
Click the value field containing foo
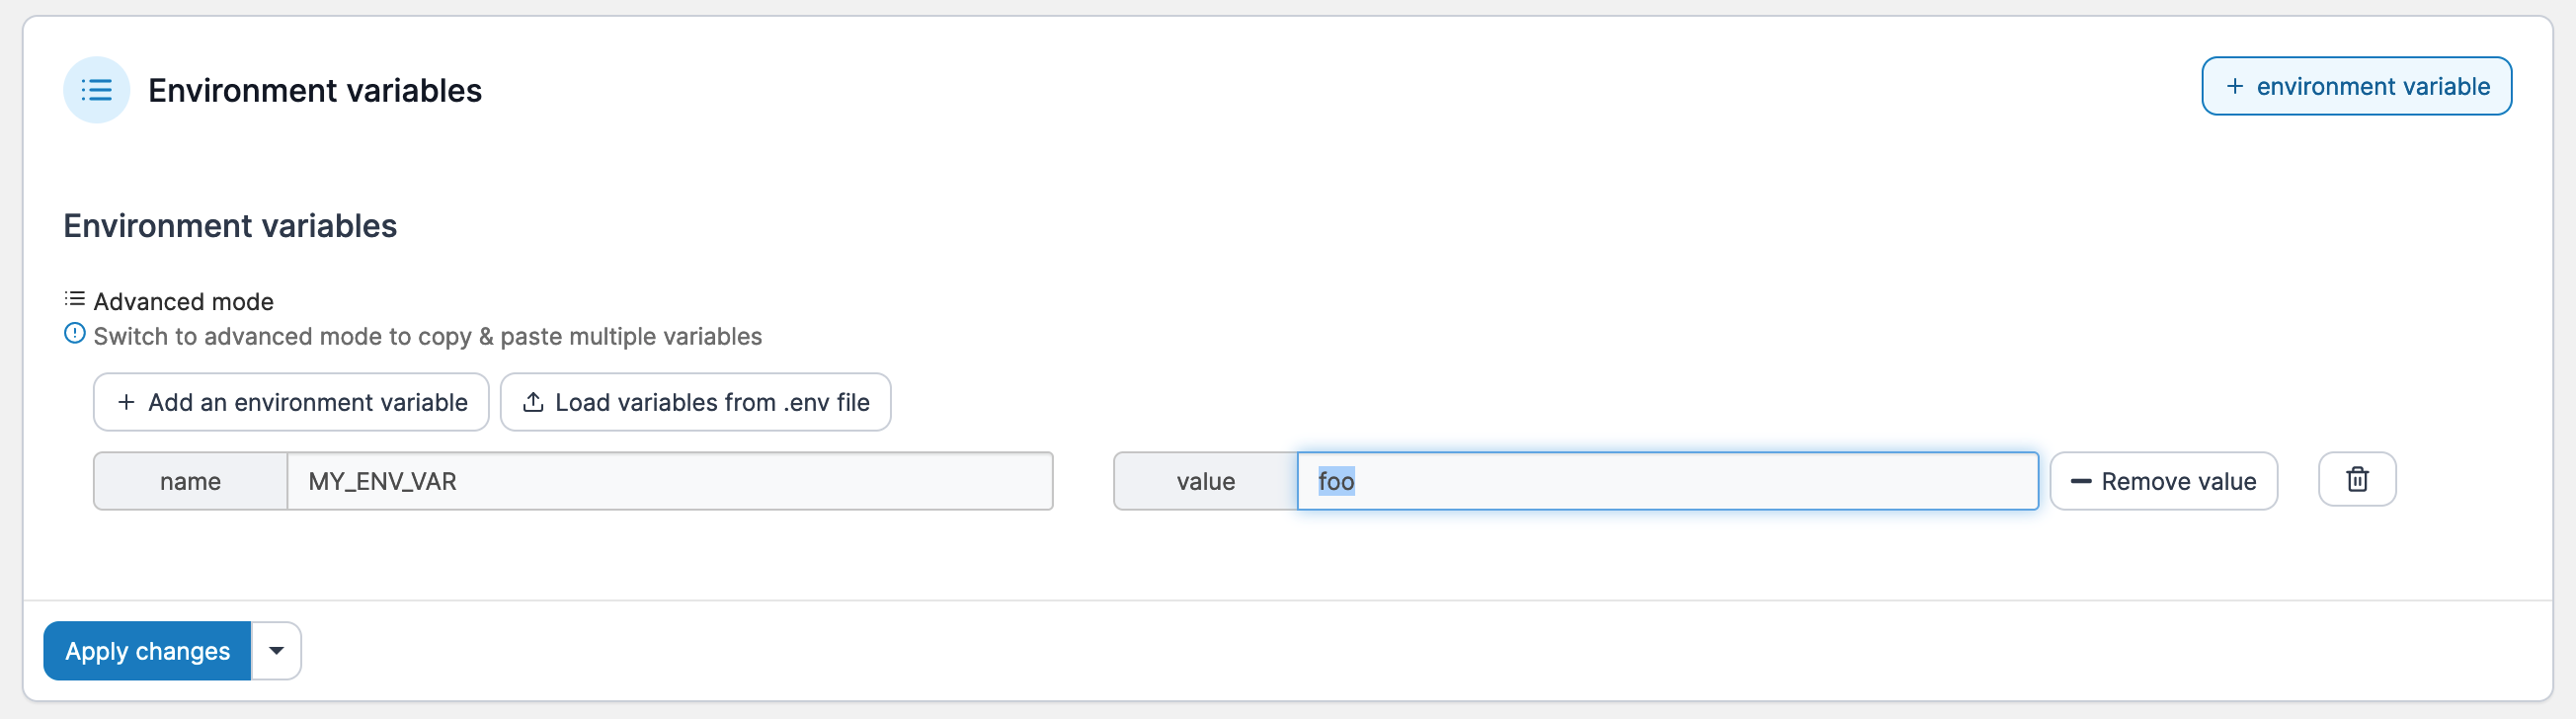[x=1667, y=481]
